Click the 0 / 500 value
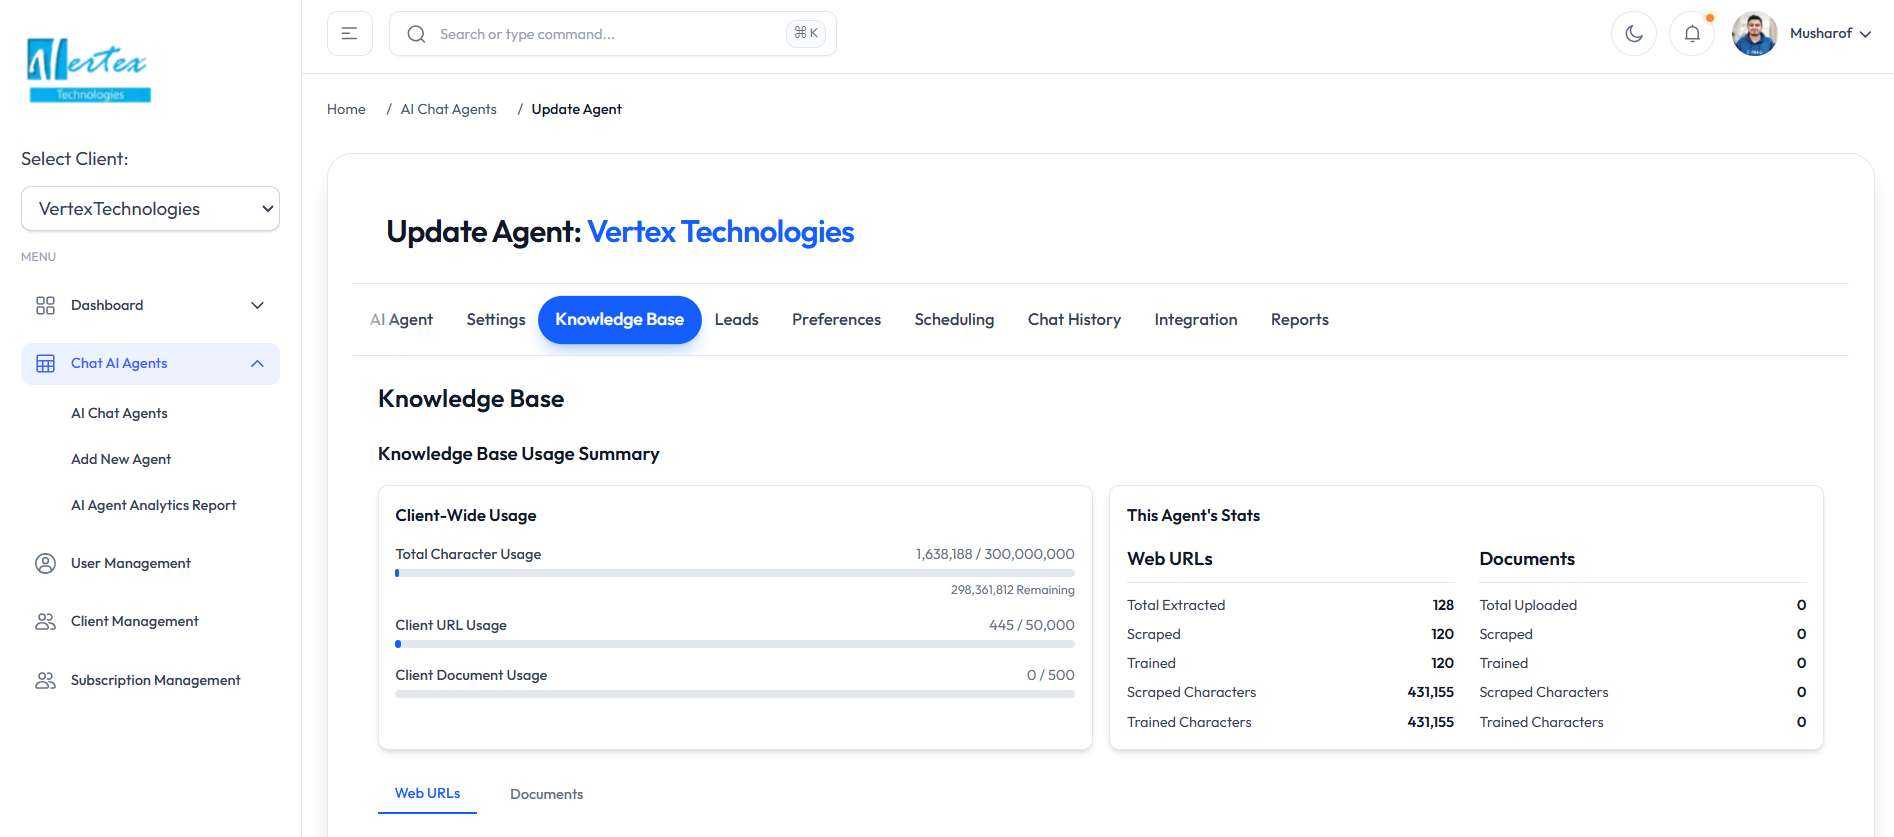Viewport: 1894px width, 837px height. [1050, 675]
